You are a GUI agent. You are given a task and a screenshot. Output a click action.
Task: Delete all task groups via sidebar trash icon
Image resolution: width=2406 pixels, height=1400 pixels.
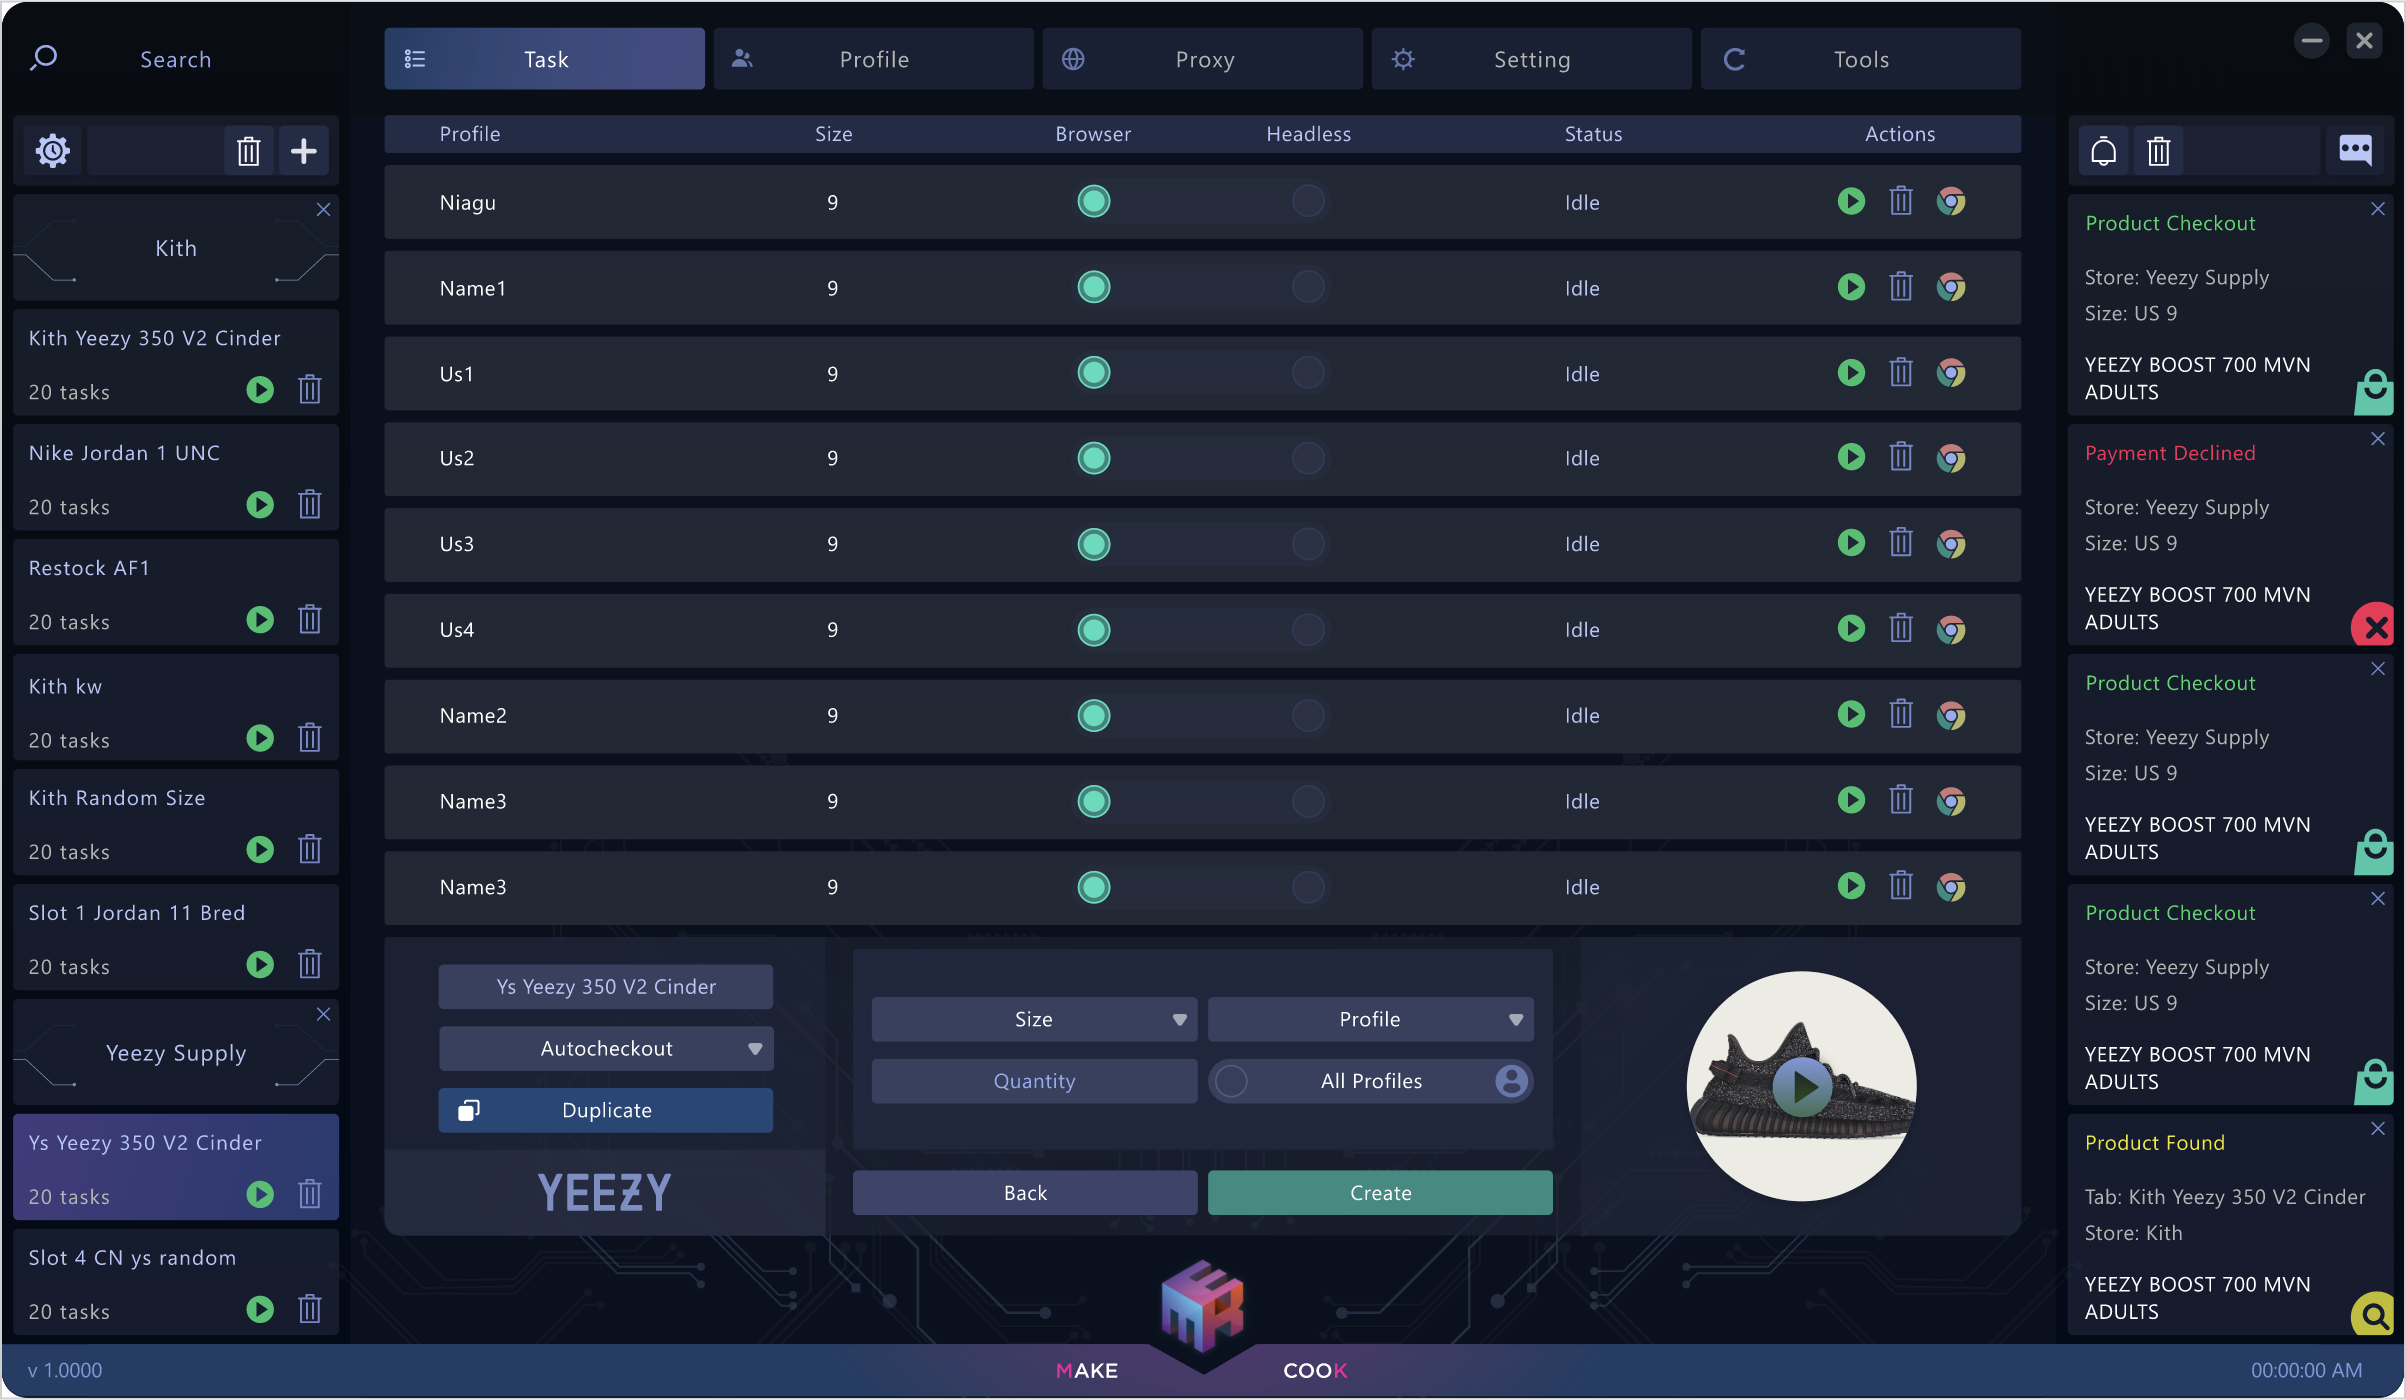(x=249, y=151)
